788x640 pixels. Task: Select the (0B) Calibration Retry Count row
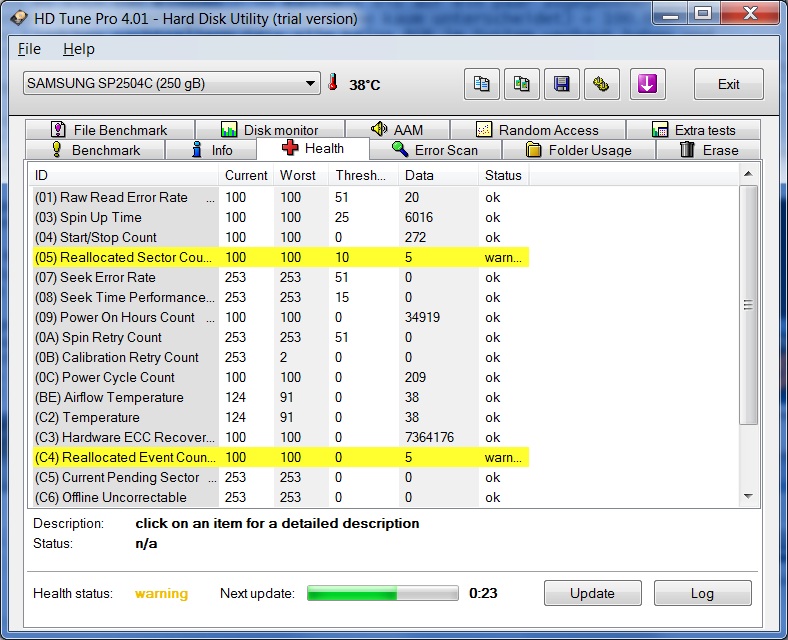[280, 357]
